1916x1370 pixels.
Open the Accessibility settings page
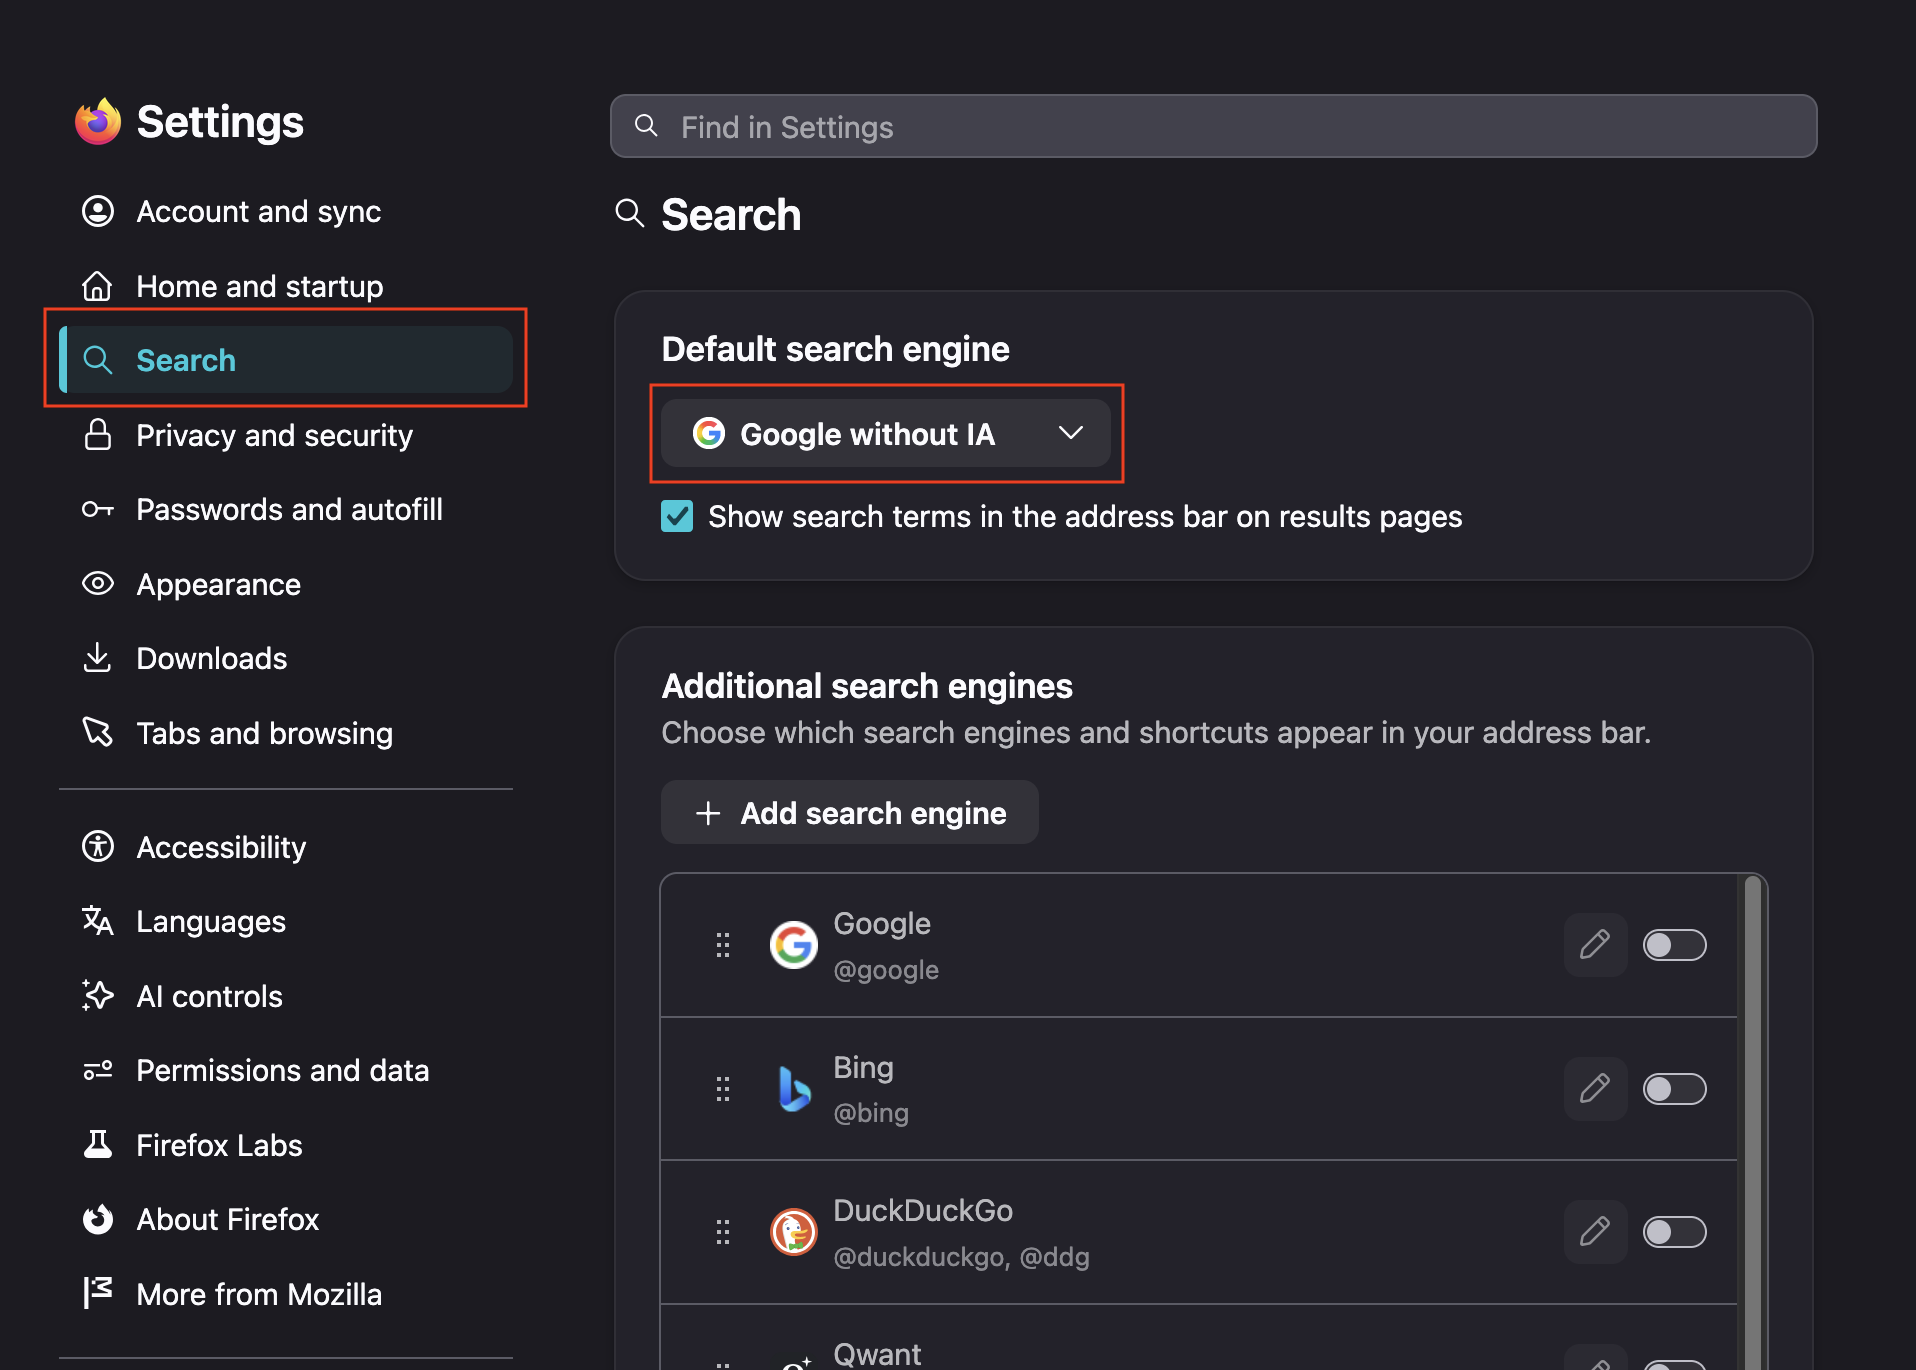pos(286,847)
